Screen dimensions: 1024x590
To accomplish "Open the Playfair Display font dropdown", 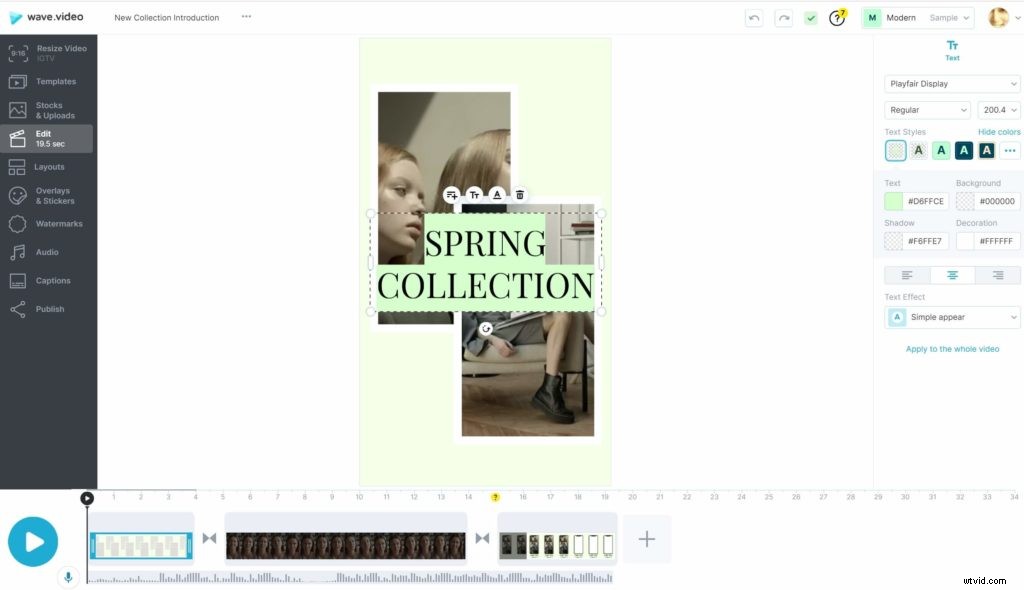I will pyautogui.click(x=950, y=83).
